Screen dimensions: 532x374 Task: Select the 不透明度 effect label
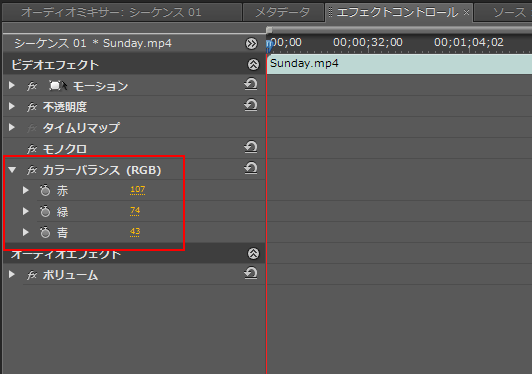(x=65, y=107)
